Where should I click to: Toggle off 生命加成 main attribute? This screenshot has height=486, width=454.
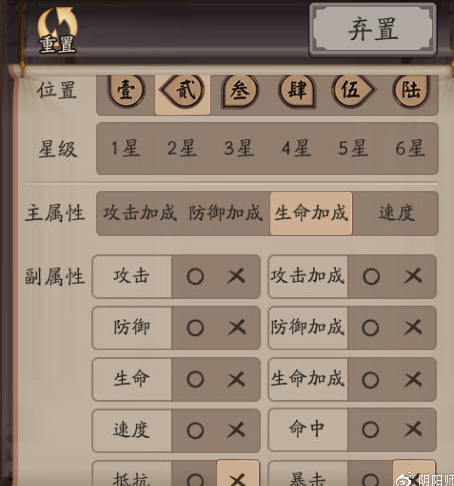[x=311, y=213]
